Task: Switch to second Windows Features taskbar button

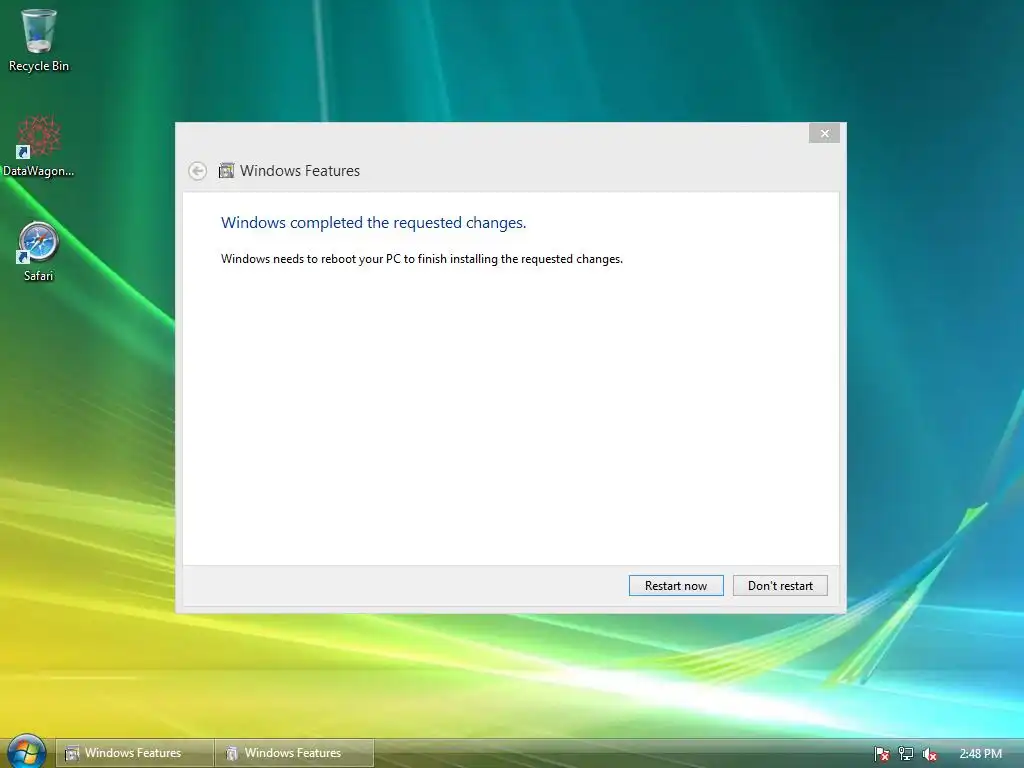Action: pyautogui.click(x=295, y=753)
